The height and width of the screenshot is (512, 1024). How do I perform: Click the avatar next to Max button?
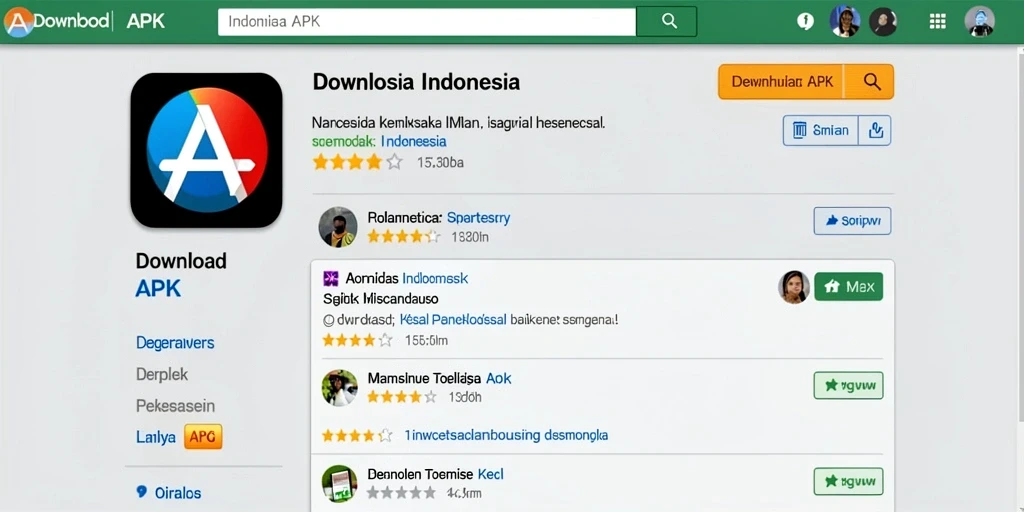[x=793, y=287]
